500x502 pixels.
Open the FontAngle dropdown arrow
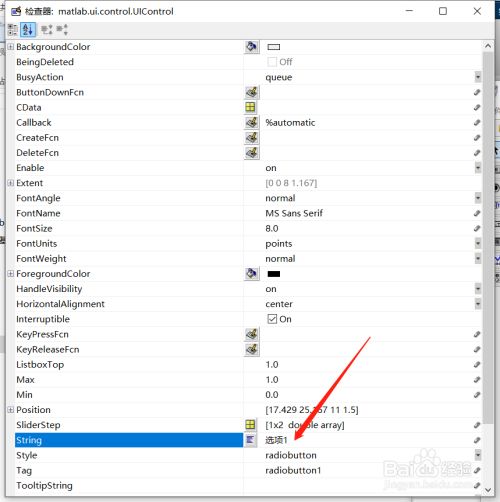point(478,198)
